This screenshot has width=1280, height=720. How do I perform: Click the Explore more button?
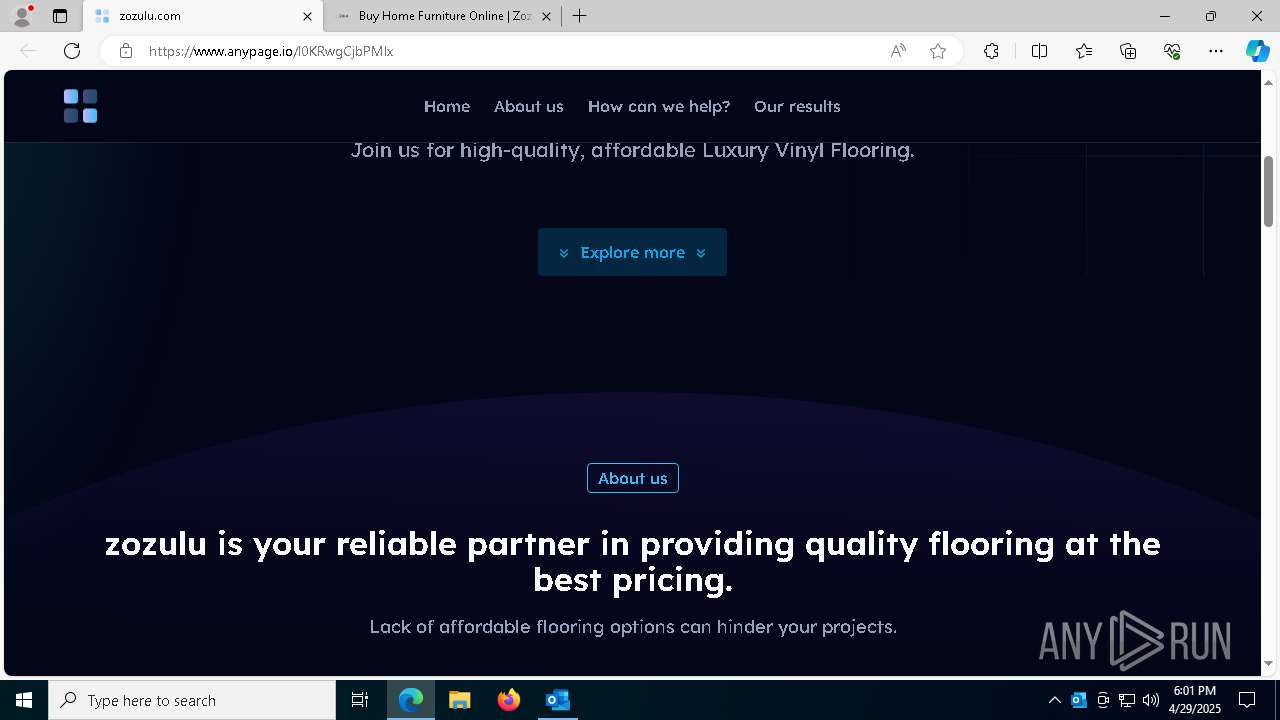pos(632,252)
